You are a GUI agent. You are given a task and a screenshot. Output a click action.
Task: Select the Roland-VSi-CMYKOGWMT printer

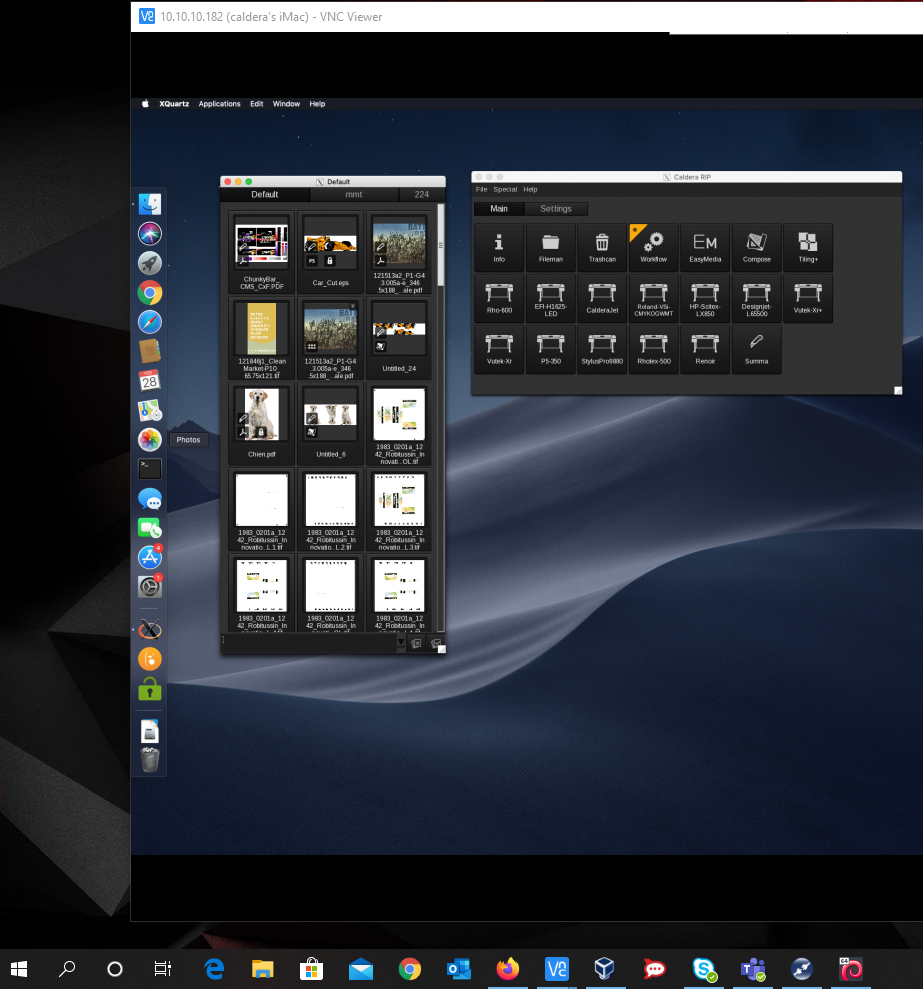[x=653, y=298]
